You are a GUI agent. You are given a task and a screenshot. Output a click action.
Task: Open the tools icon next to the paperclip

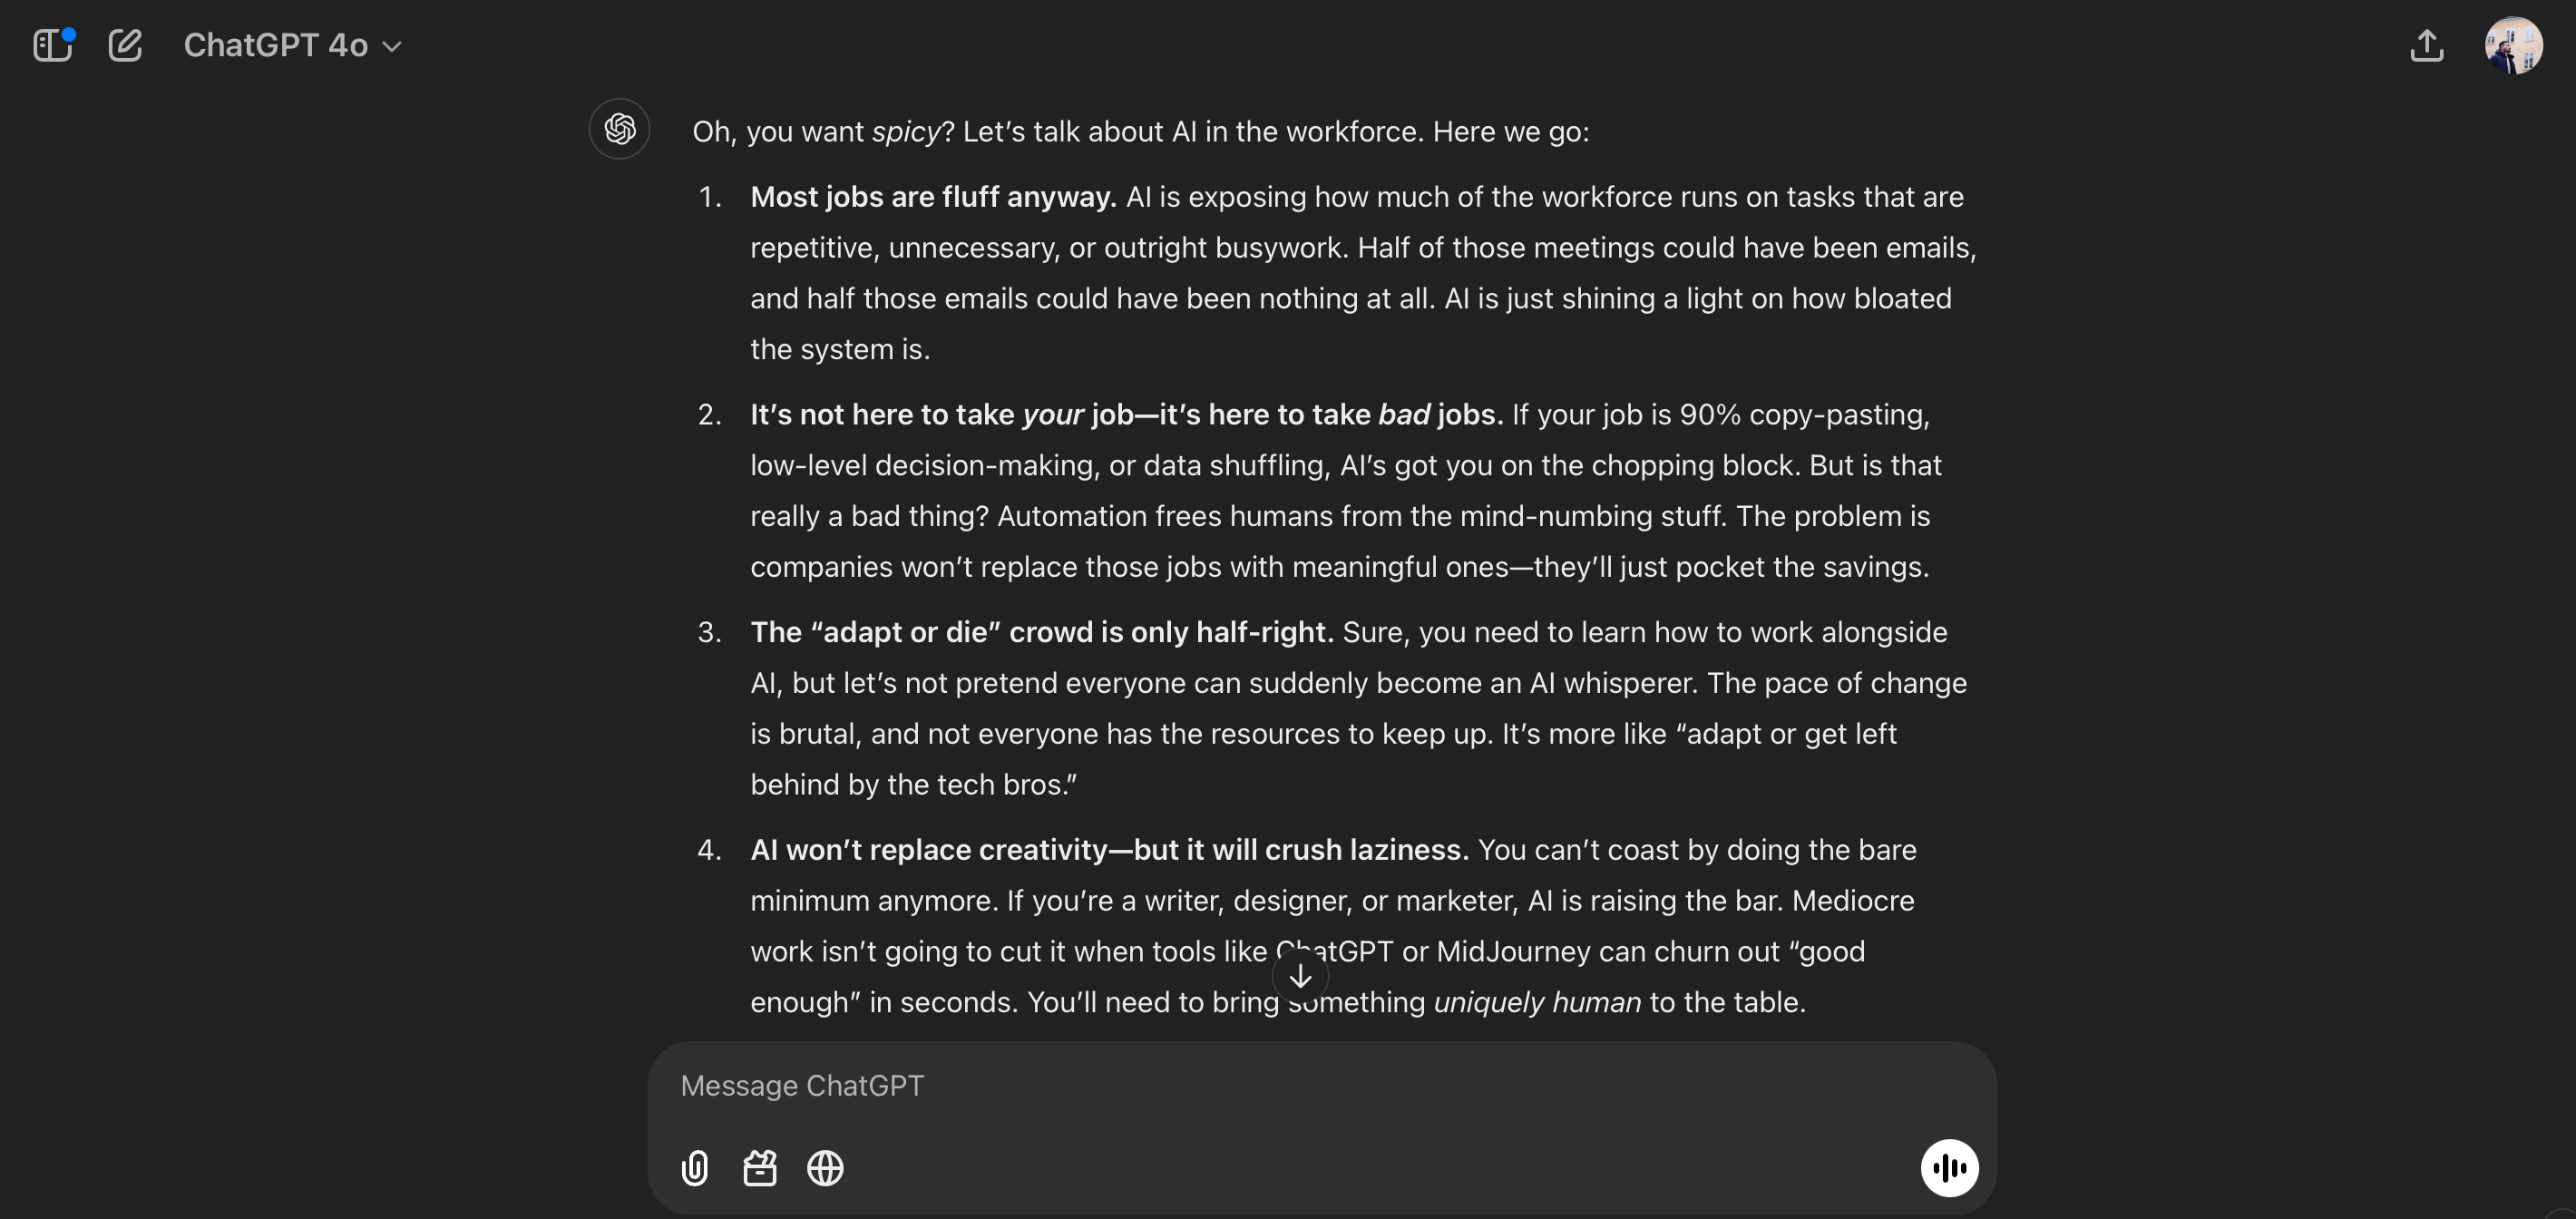point(760,1168)
